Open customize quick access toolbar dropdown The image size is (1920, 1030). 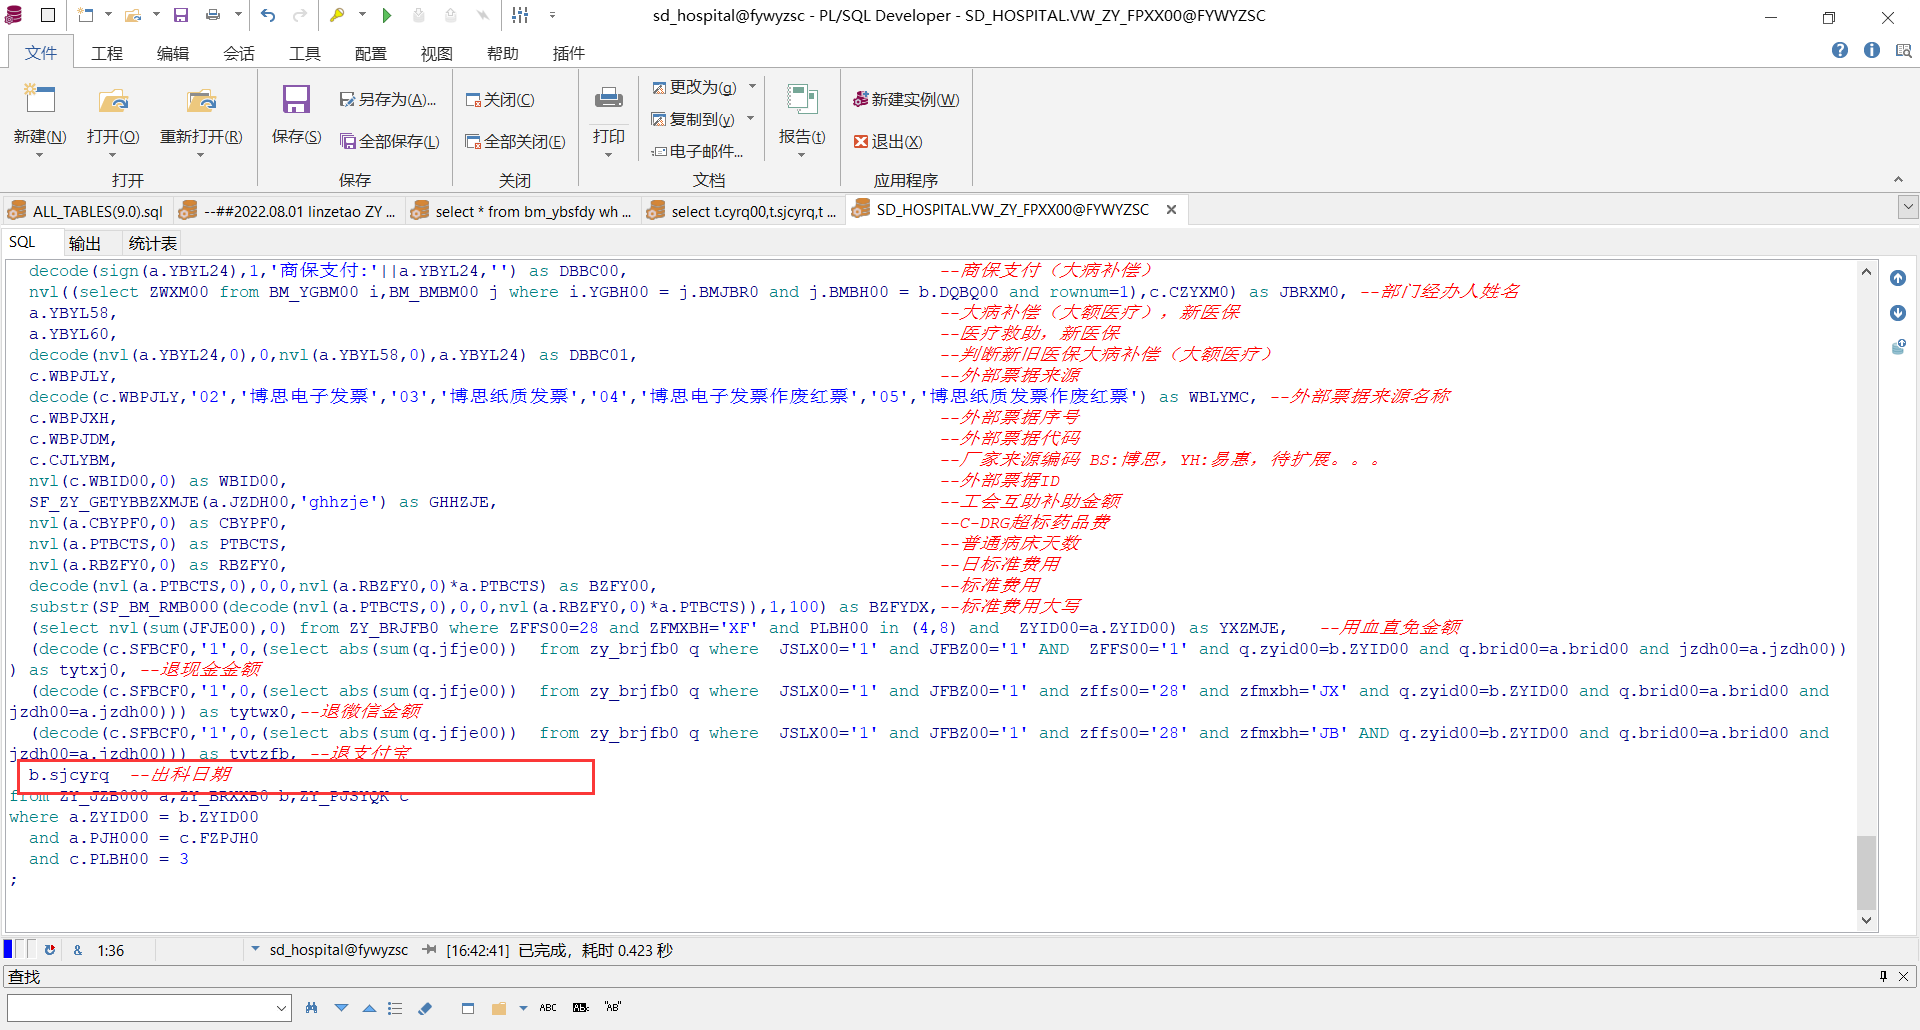tap(552, 15)
